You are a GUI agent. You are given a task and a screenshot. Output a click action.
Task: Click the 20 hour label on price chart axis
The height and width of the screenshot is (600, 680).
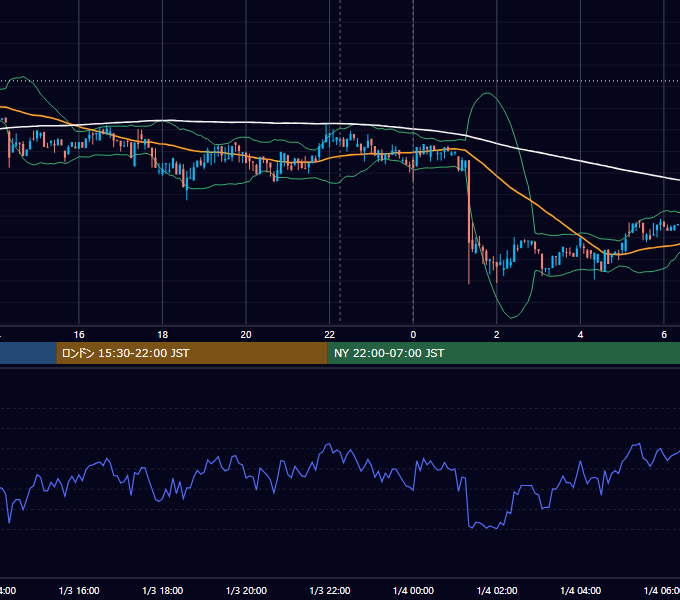(246, 335)
